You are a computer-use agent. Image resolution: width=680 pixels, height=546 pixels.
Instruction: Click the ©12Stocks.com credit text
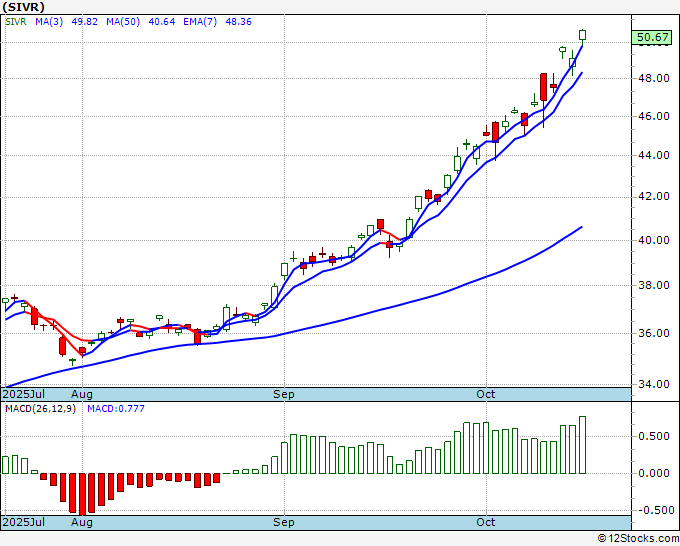coord(638,539)
